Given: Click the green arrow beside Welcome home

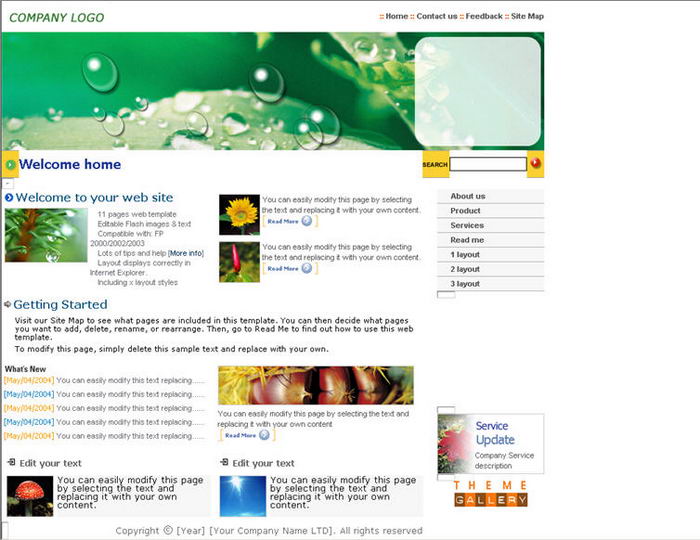Looking at the screenshot, I should [10, 165].
